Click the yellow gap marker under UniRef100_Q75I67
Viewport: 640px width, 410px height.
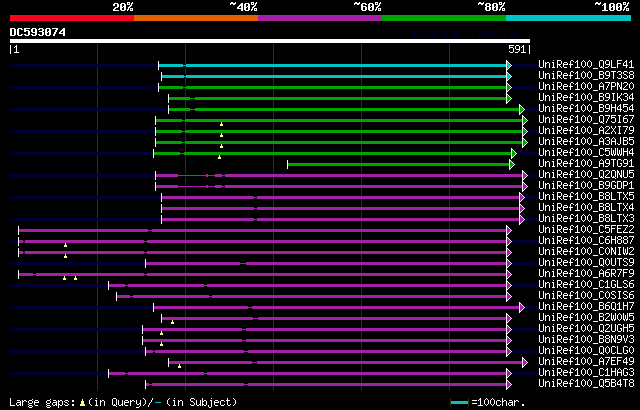[x=222, y=124]
